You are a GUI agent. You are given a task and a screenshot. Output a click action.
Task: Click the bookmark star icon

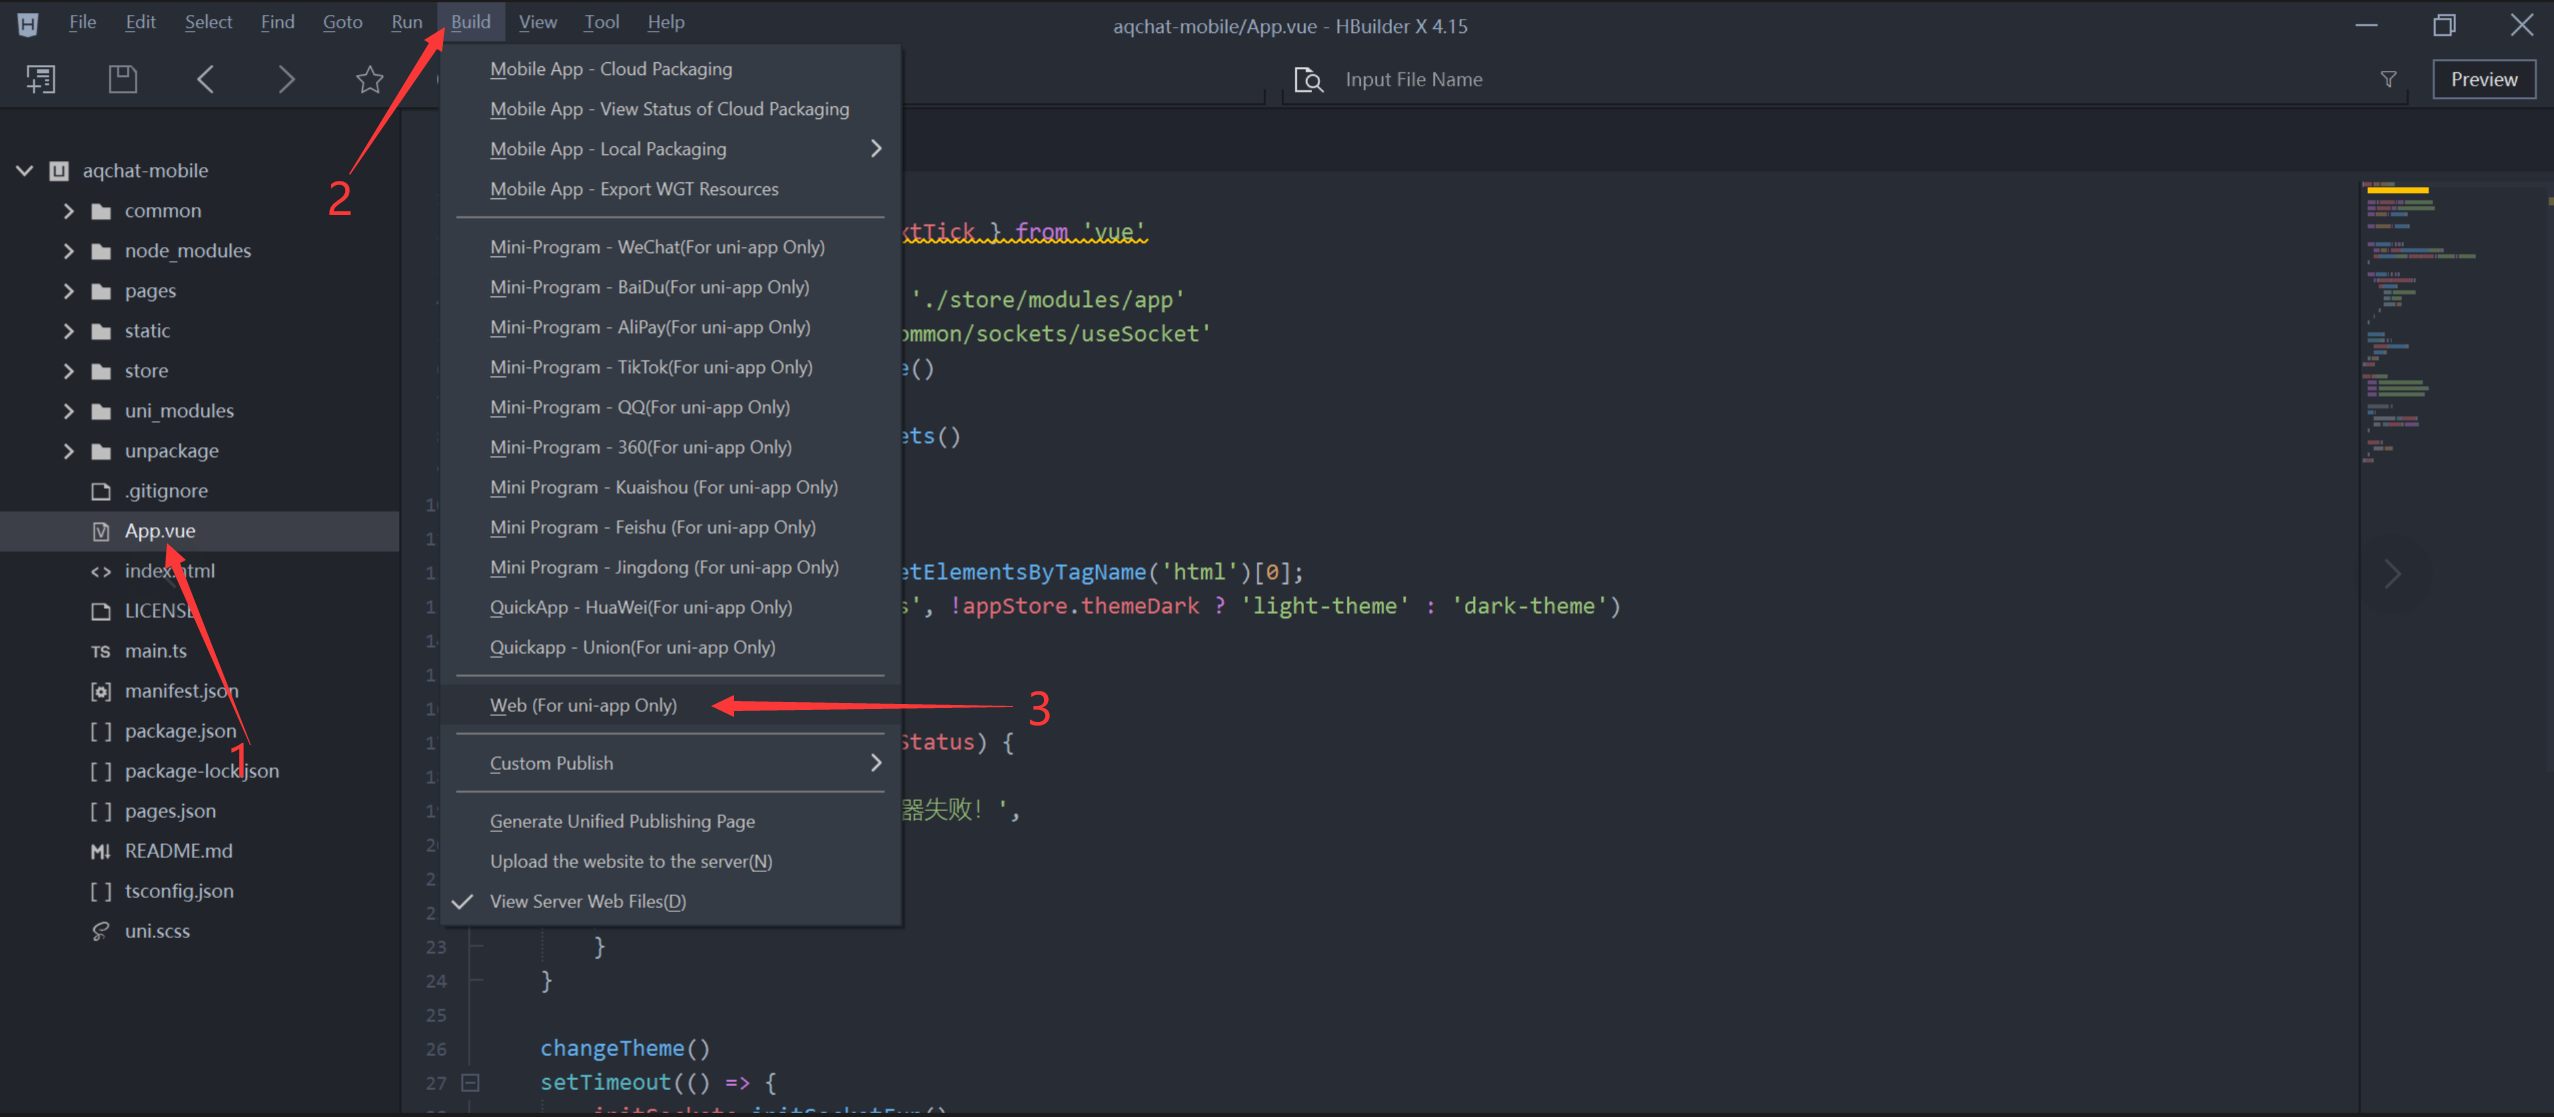click(x=369, y=79)
